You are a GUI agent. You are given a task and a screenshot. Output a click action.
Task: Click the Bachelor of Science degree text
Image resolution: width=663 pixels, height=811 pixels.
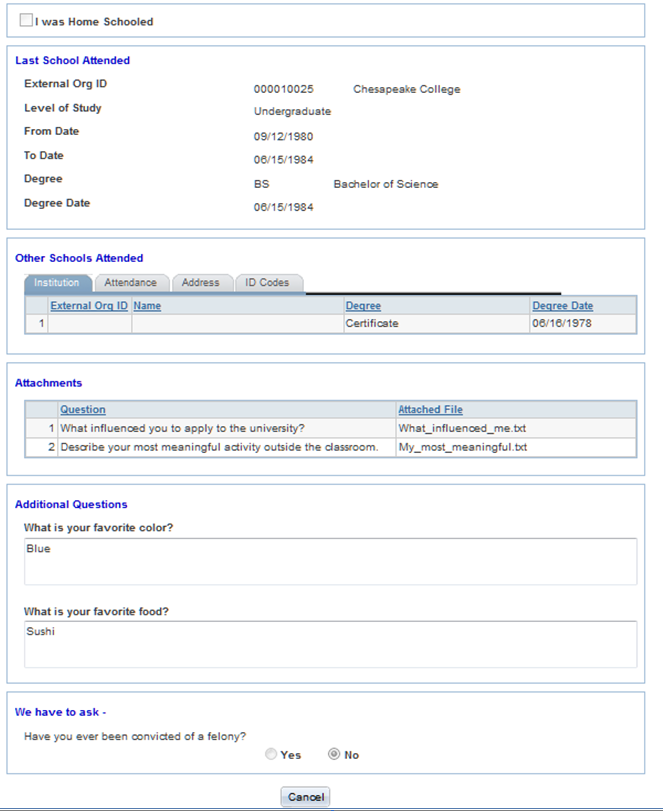click(x=386, y=184)
